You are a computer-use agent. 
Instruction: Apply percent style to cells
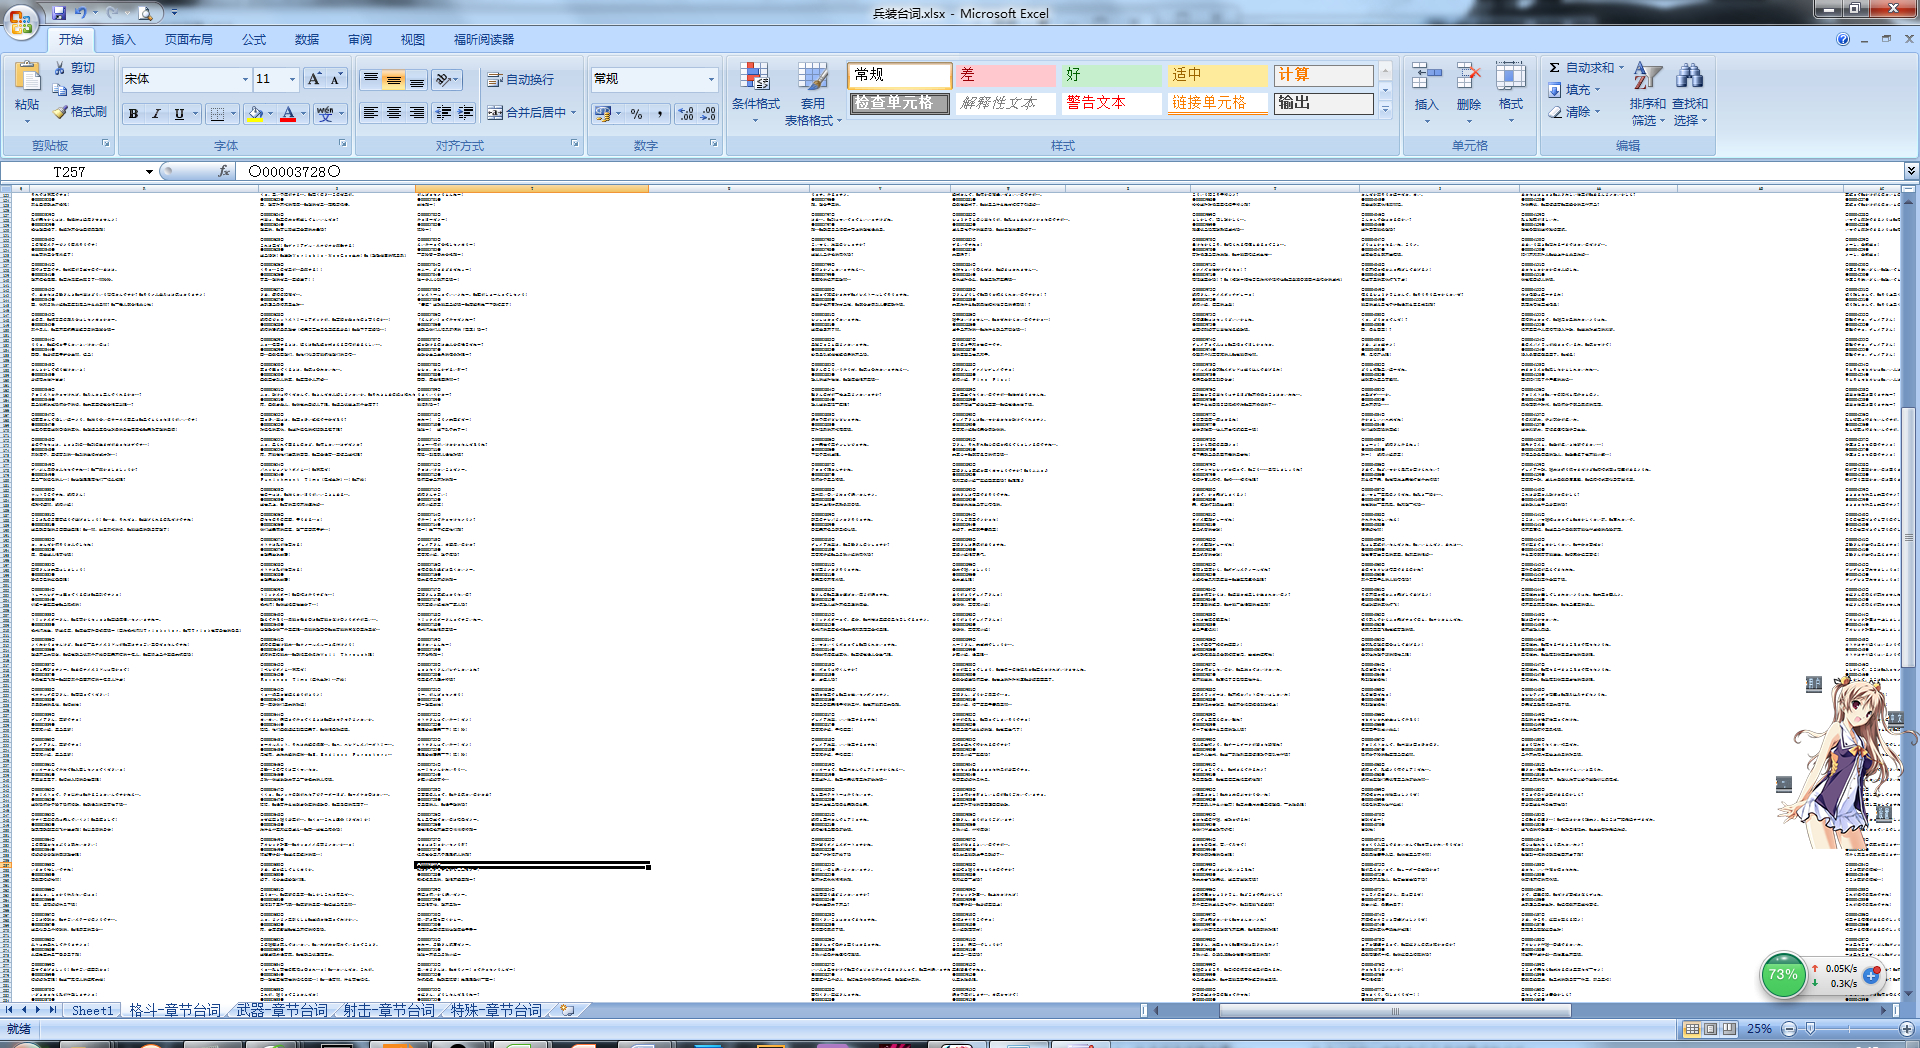[637, 114]
